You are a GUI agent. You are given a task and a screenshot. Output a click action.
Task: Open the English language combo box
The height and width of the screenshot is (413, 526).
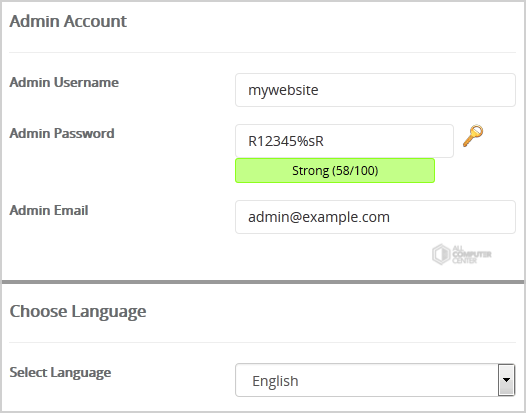[375, 380]
